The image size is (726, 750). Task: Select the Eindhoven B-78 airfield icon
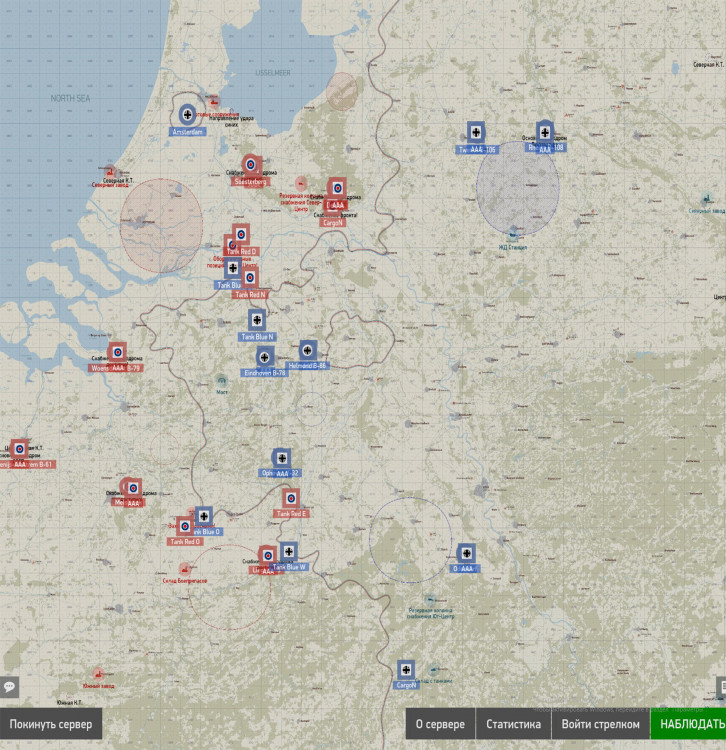click(x=264, y=357)
